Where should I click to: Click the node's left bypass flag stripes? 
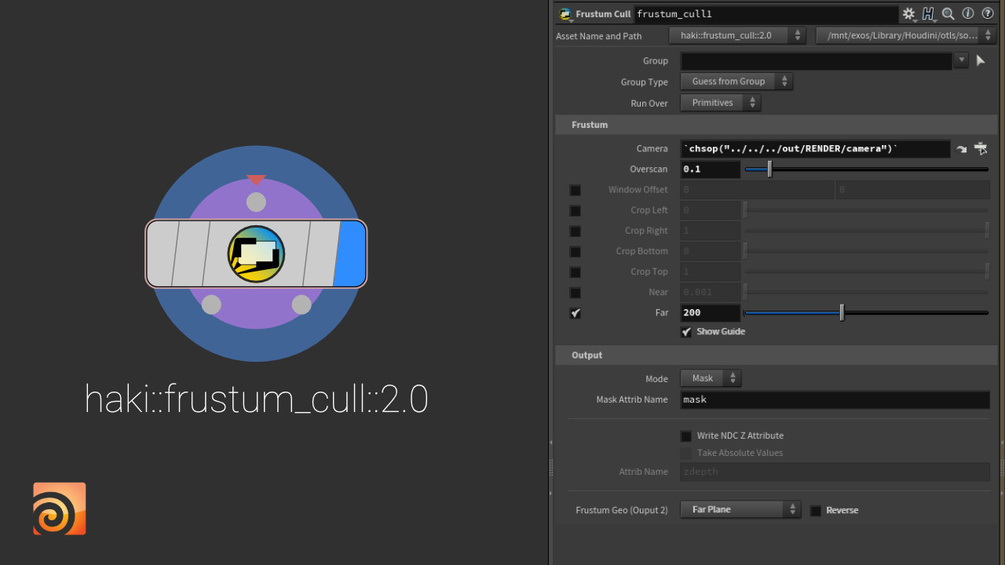point(179,254)
